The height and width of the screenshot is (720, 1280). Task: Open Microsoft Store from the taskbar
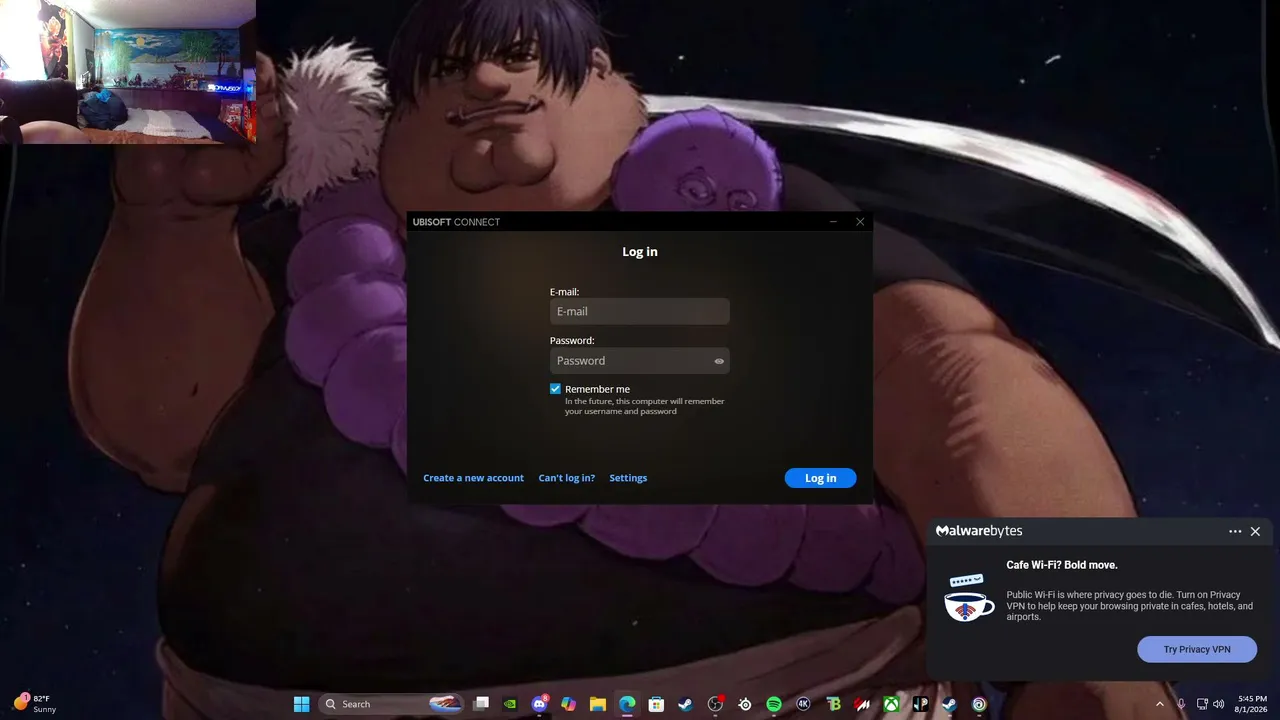click(656, 704)
